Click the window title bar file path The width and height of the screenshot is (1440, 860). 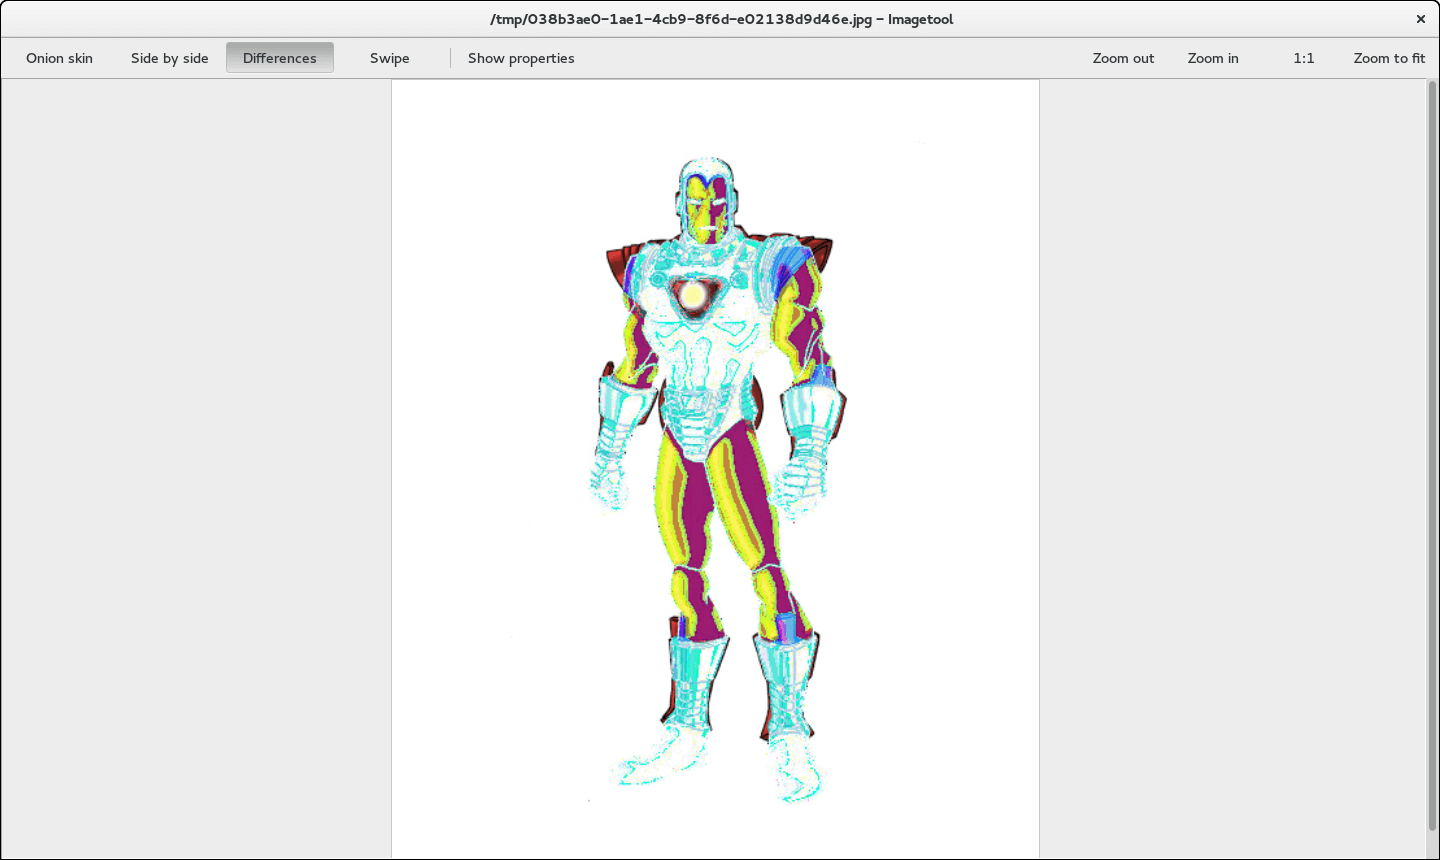720,19
